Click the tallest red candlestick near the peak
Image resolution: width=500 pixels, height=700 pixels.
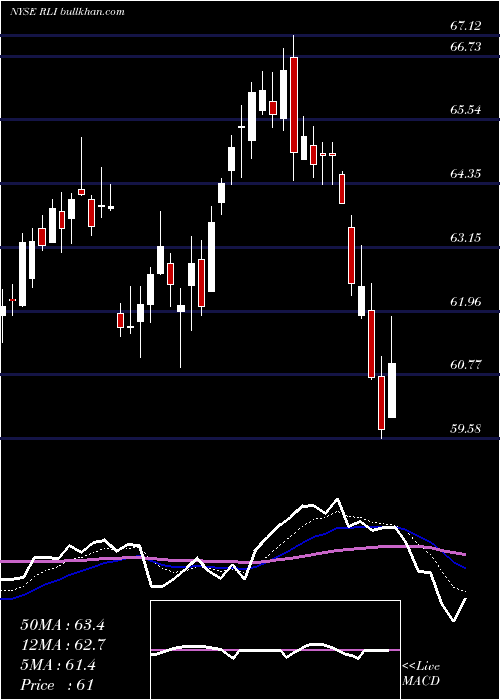294,105
